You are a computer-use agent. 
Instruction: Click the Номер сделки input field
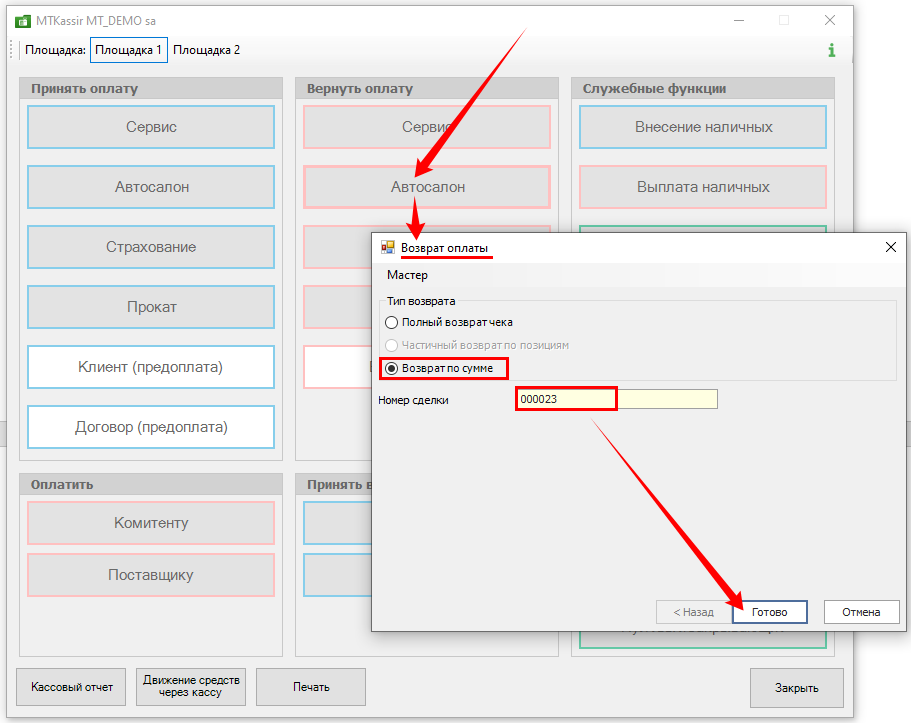pos(617,399)
